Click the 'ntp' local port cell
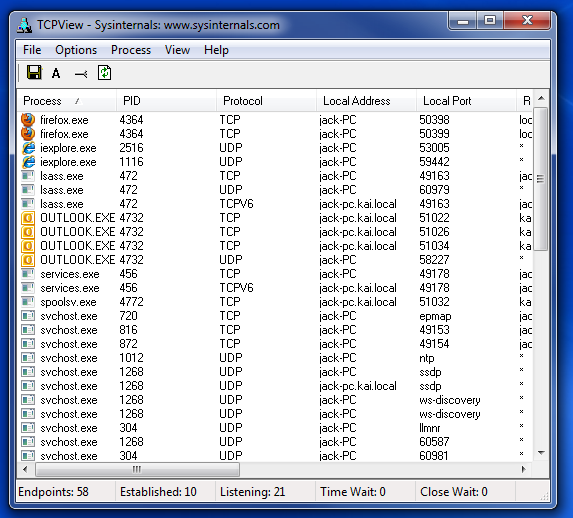 (426, 358)
